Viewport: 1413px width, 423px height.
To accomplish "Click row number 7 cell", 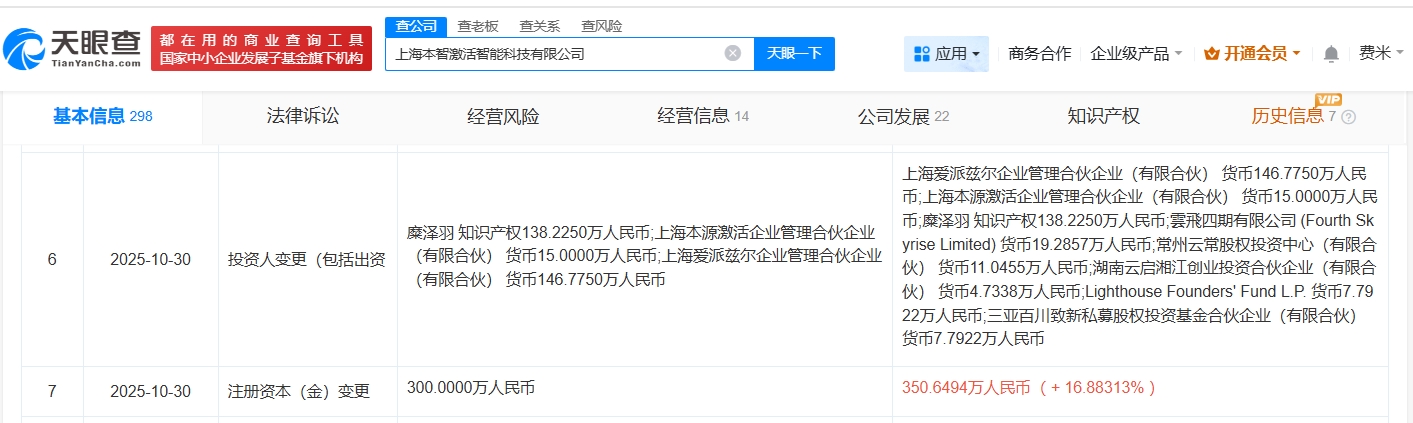I will [x=52, y=391].
